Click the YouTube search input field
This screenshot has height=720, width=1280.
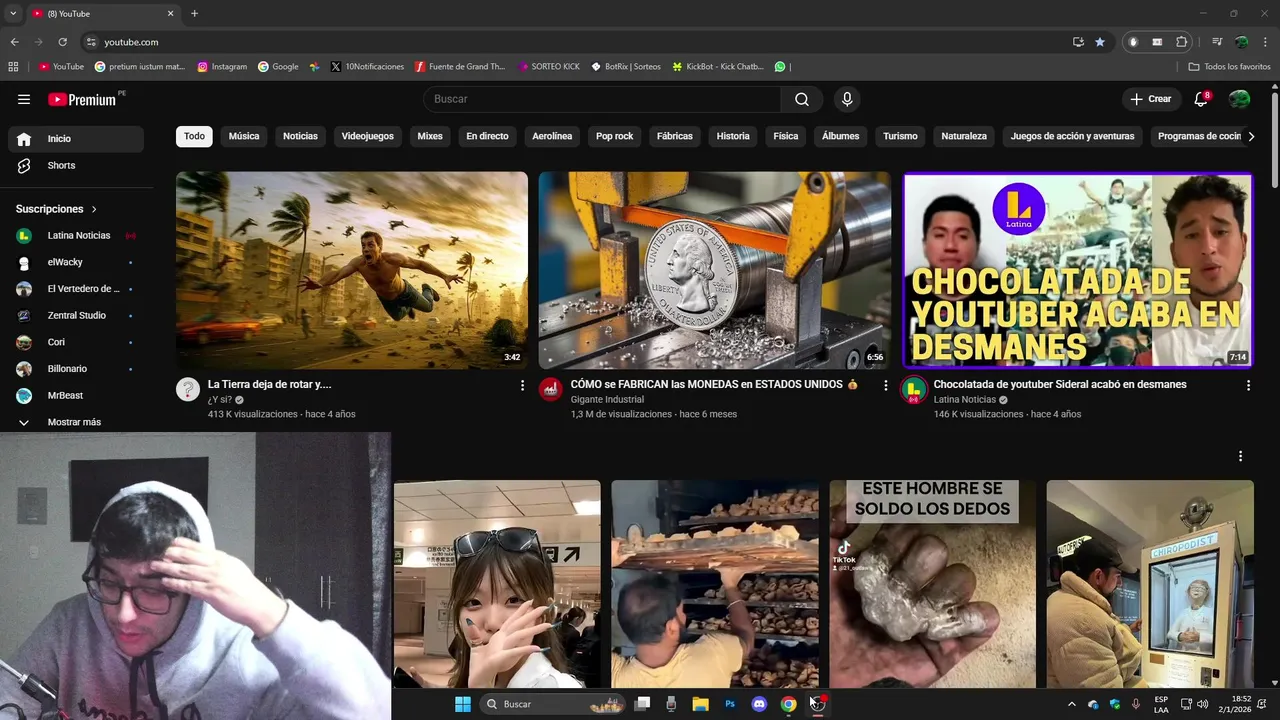tap(602, 99)
